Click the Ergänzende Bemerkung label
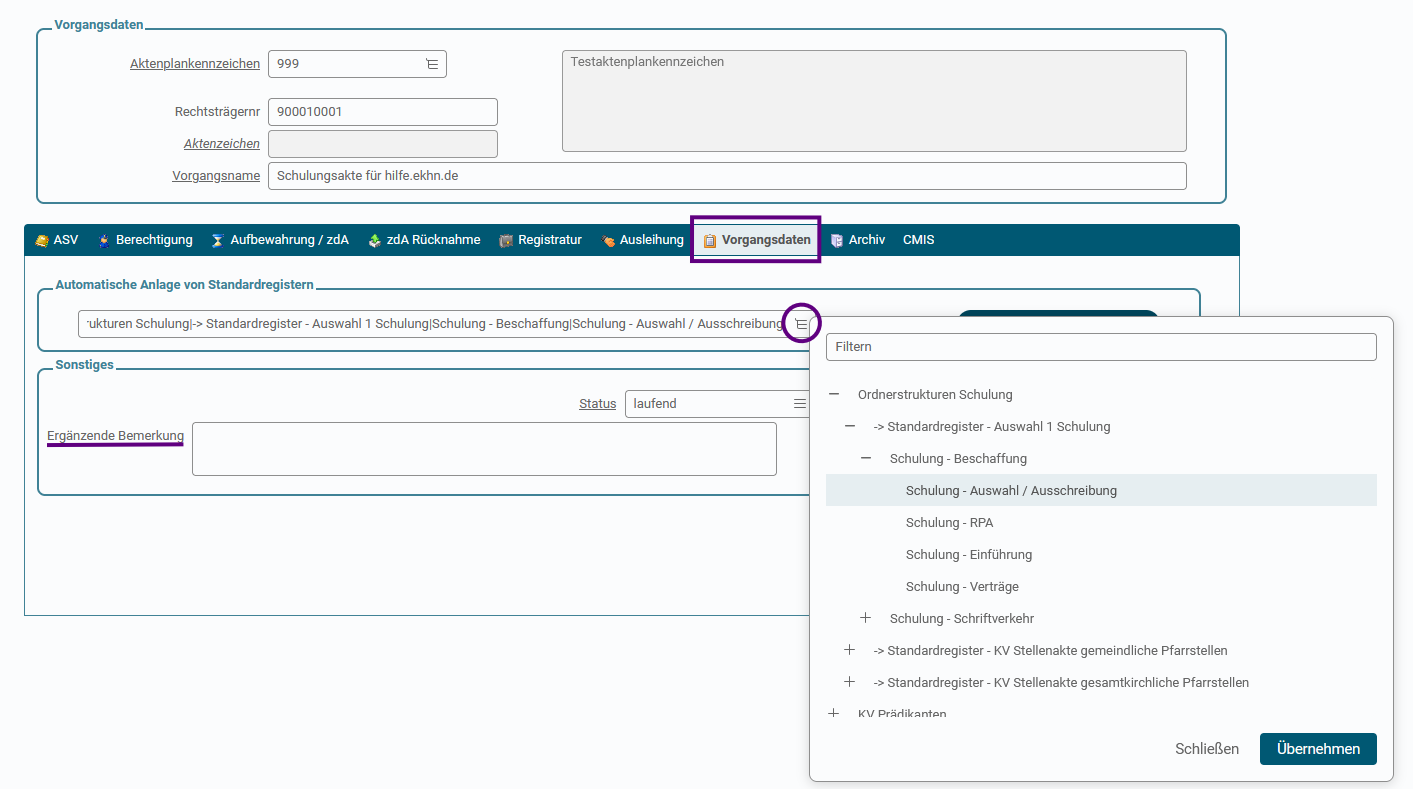The image size is (1413, 789). click(115, 436)
